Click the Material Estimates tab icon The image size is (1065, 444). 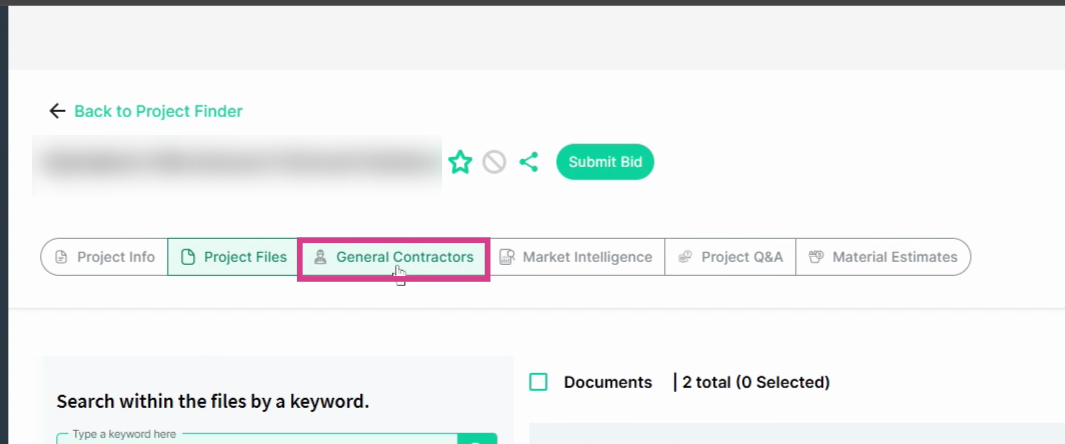click(x=816, y=257)
